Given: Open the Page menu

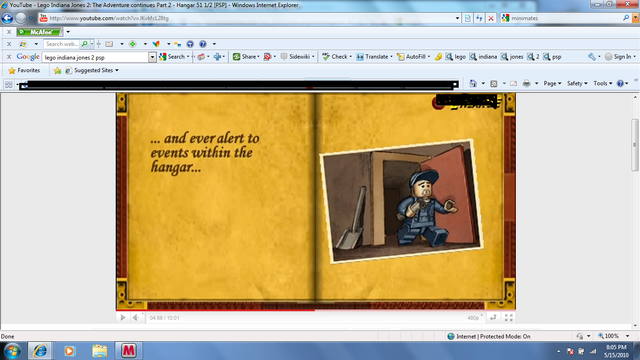Looking at the screenshot, I should 552,83.
